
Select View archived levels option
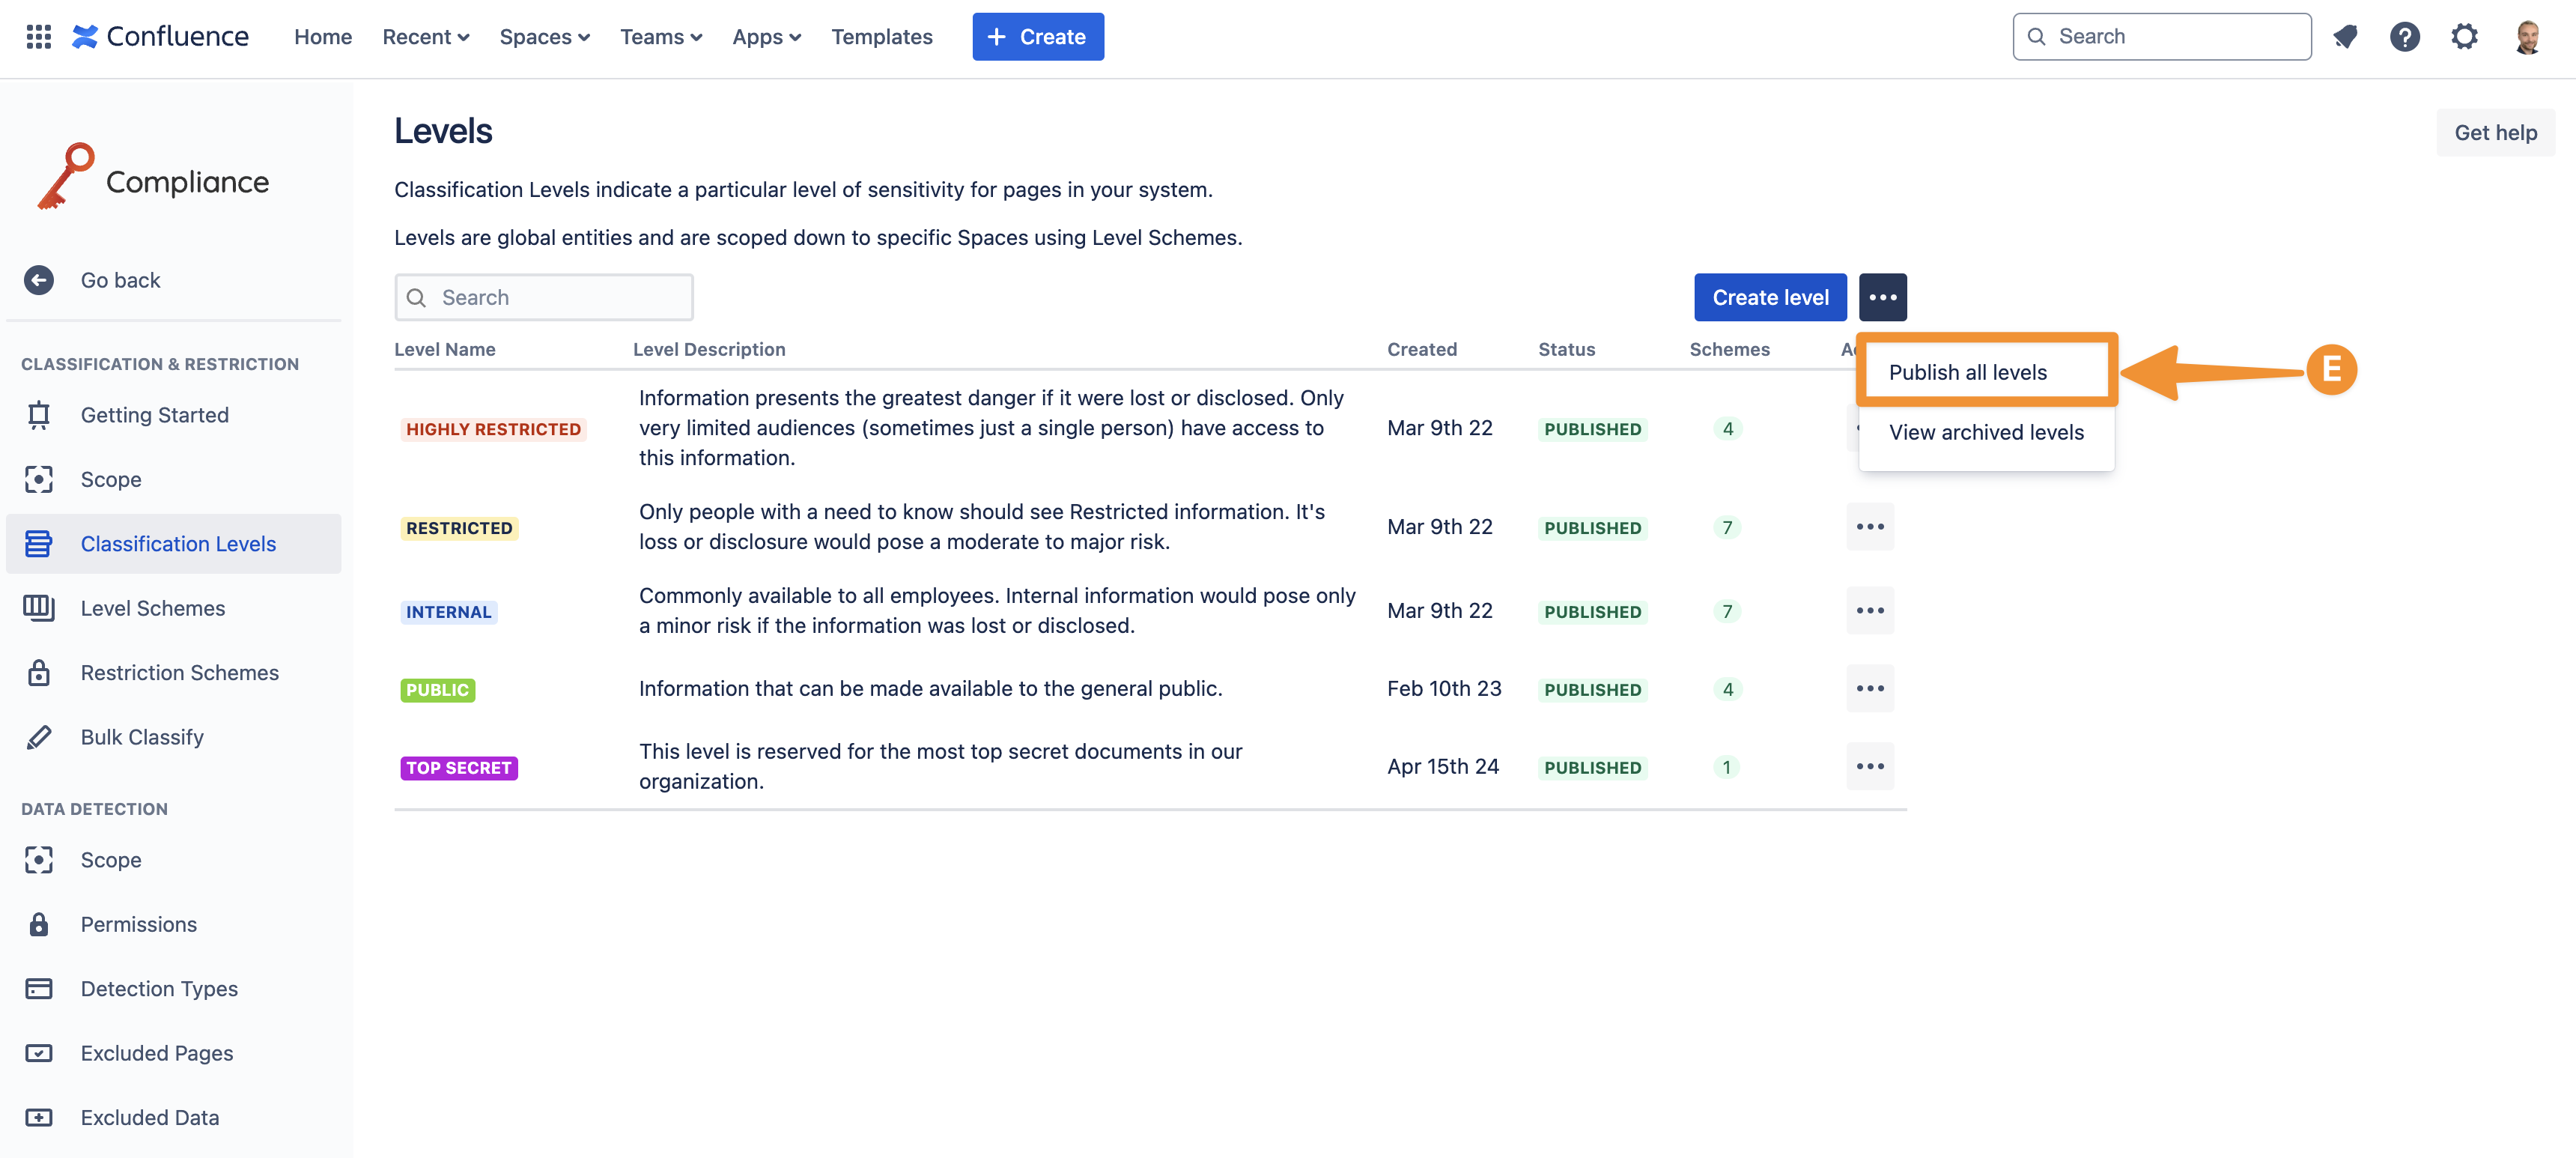[1985, 432]
